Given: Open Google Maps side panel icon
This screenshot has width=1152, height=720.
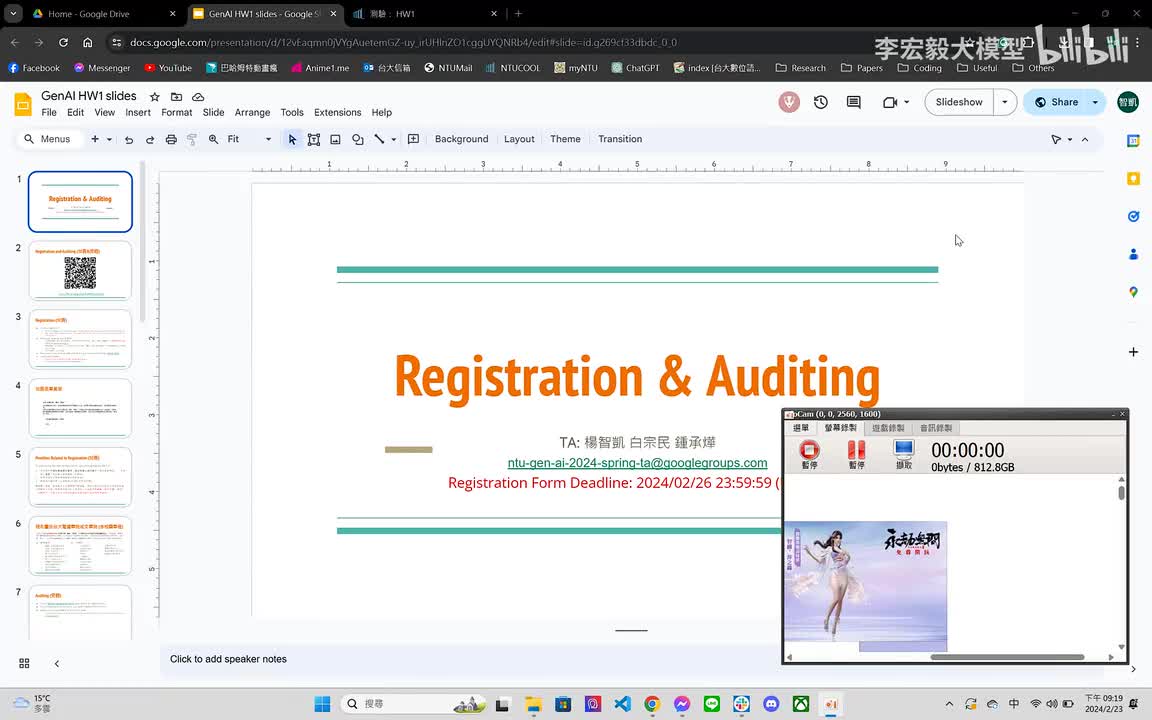Looking at the screenshot, I should coord(1133,292).
